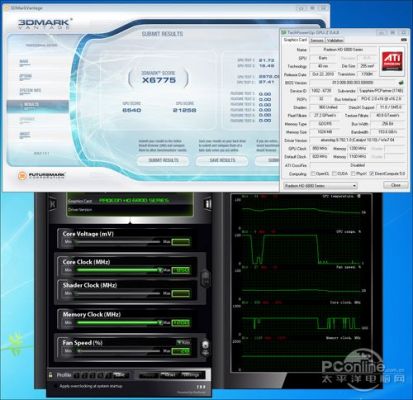Click Close in the GPU-Z window
Viewport: 413px width, 400px height.
(x=395, y=185)
